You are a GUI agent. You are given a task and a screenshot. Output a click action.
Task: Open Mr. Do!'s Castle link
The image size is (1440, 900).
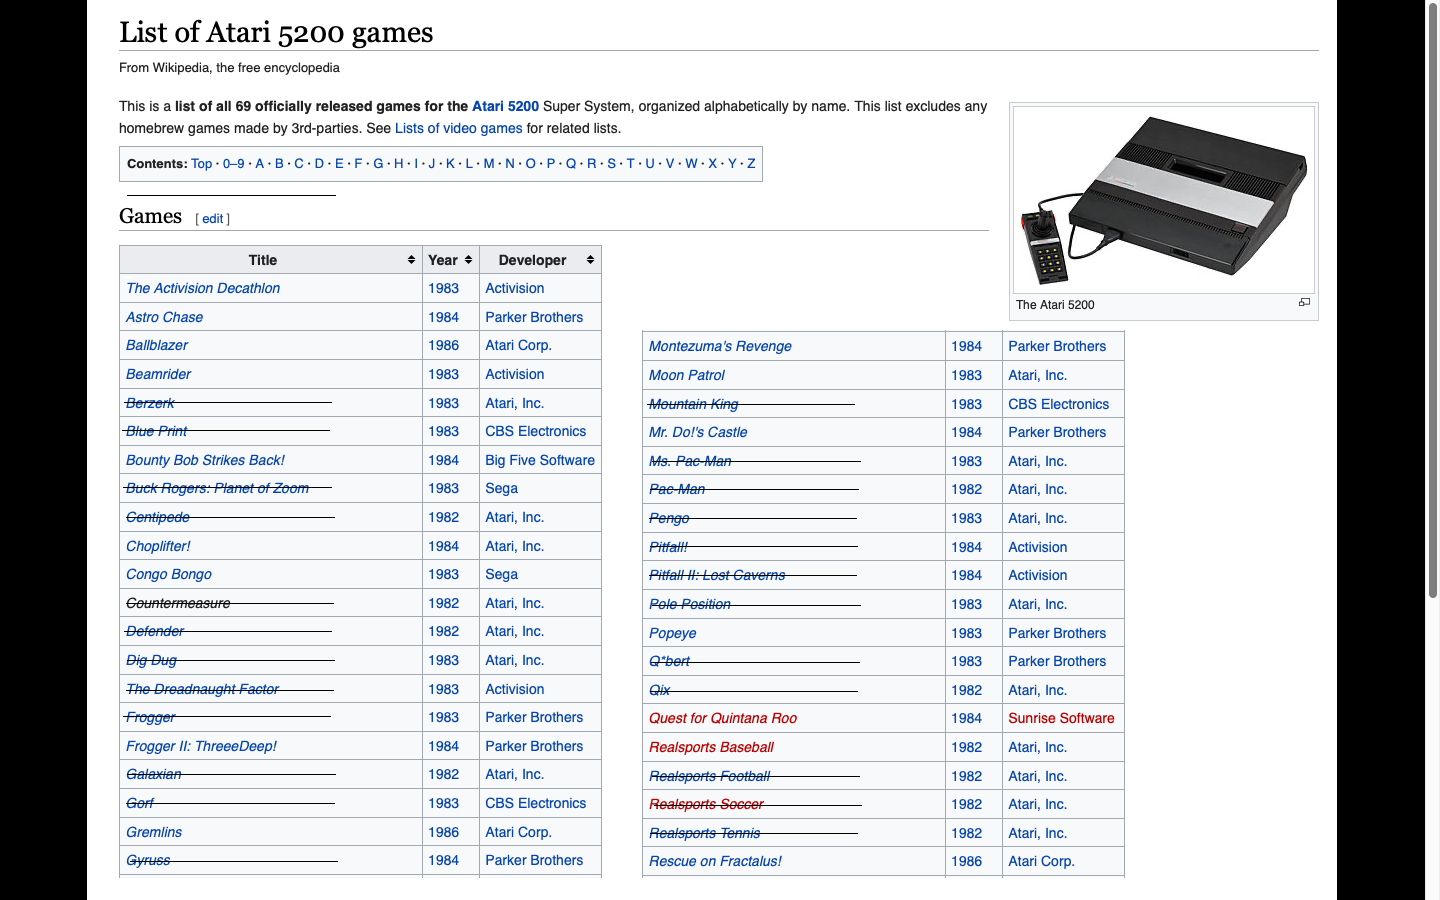pos(698,432)
